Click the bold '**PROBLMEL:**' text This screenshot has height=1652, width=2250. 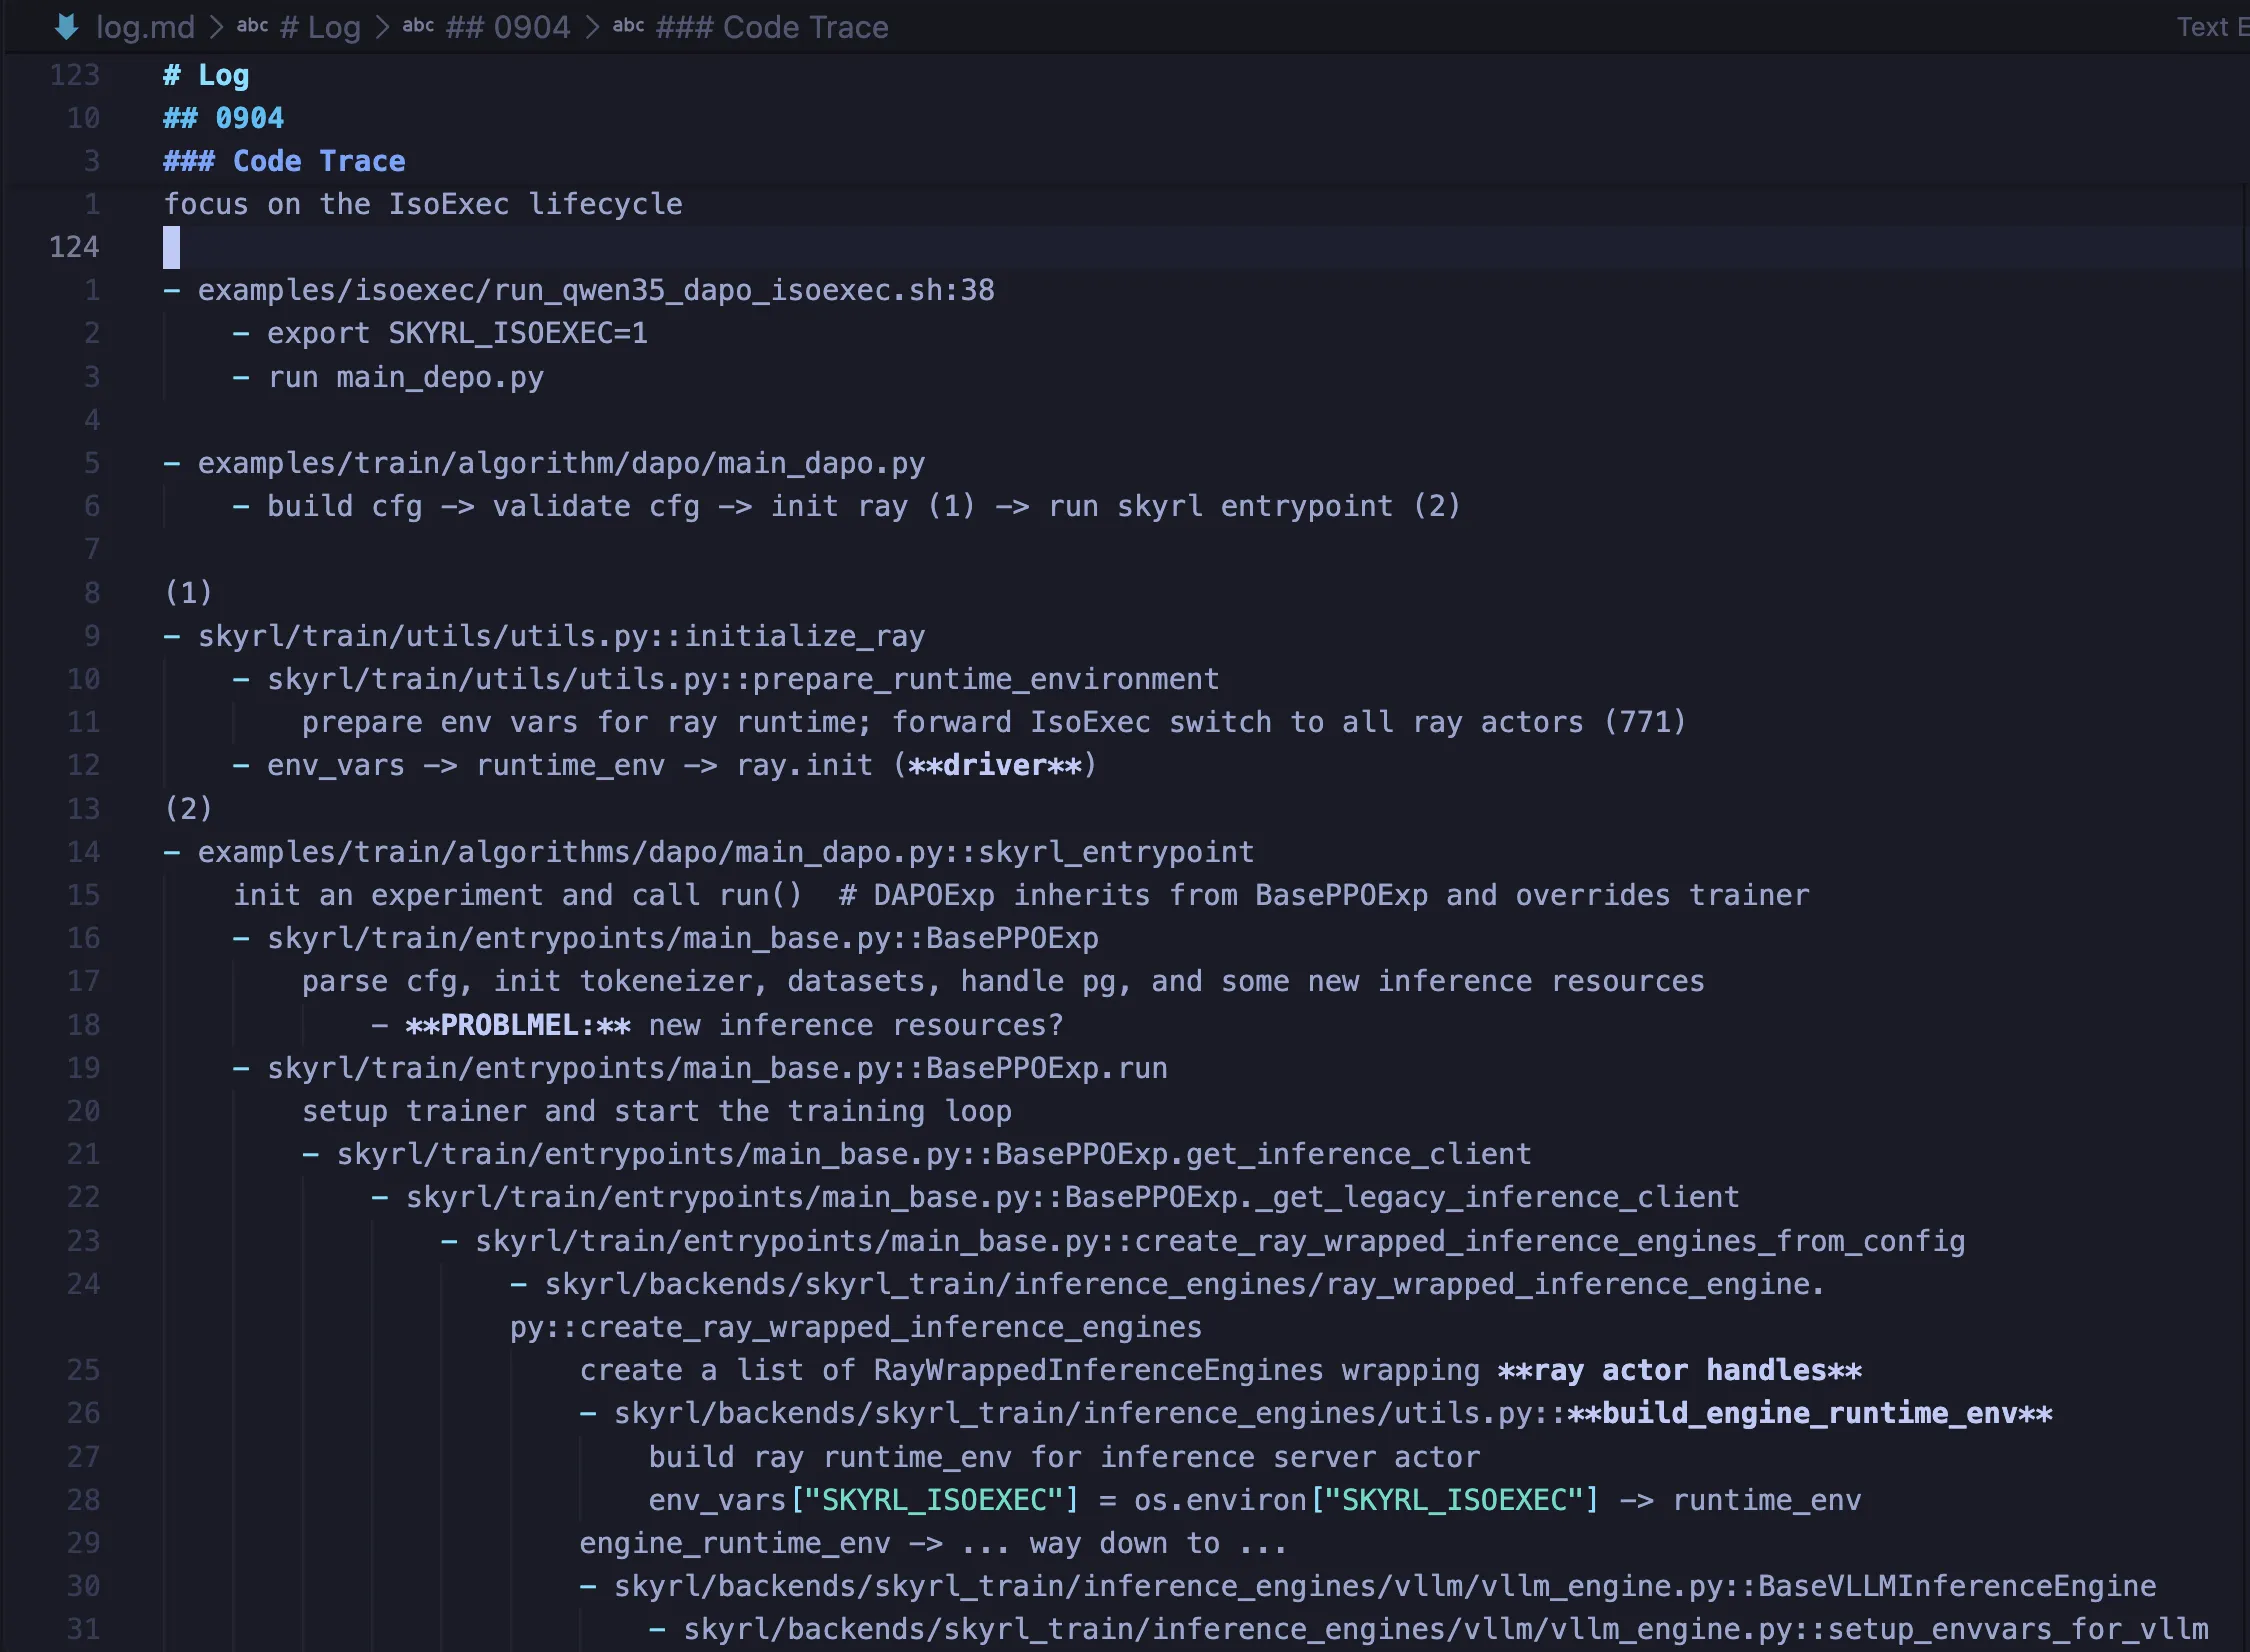pos(518,1025)
